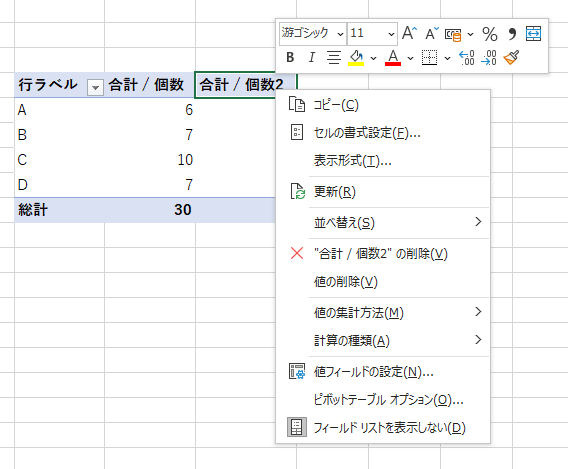Select コピー(C) from context menu
This screenshot has width=568, height=469.
click(x=383, y=105)
